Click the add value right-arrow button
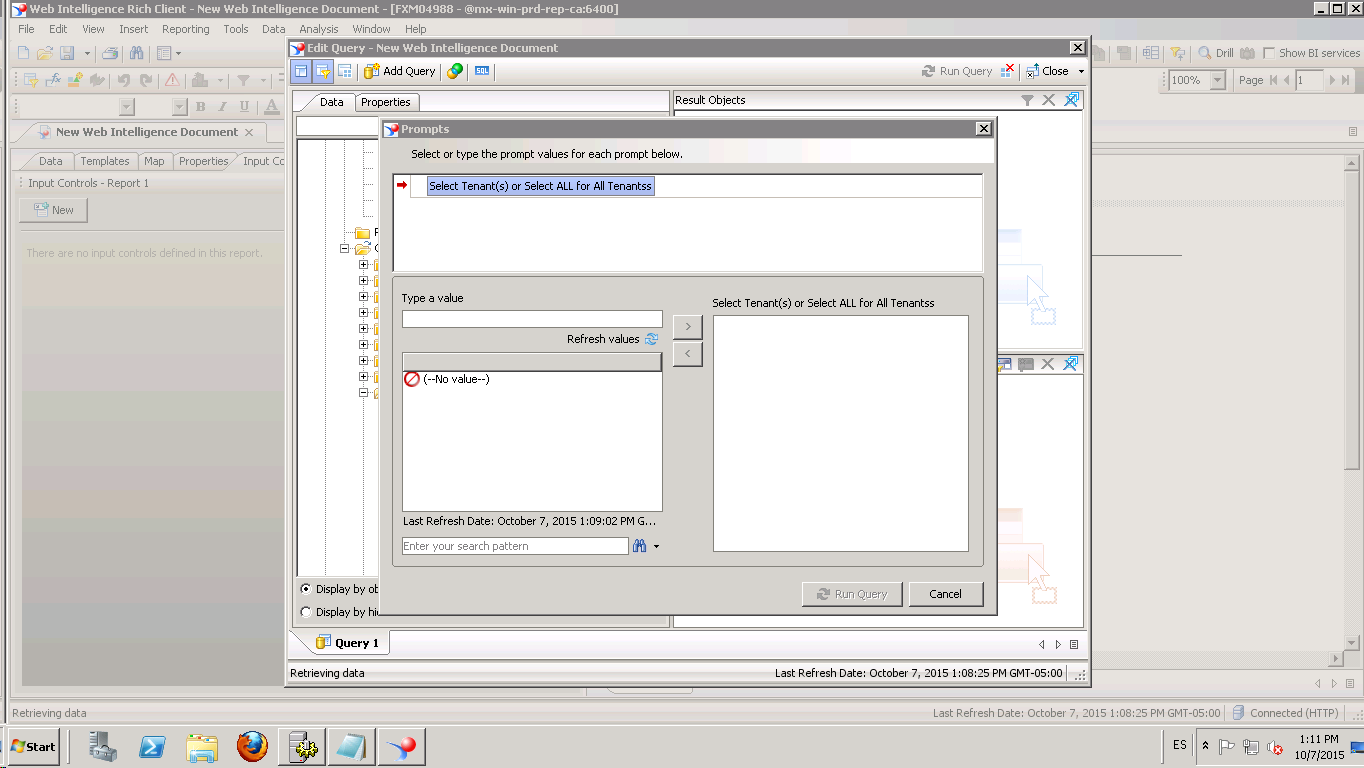1364x768 pixels. [688, 326]
